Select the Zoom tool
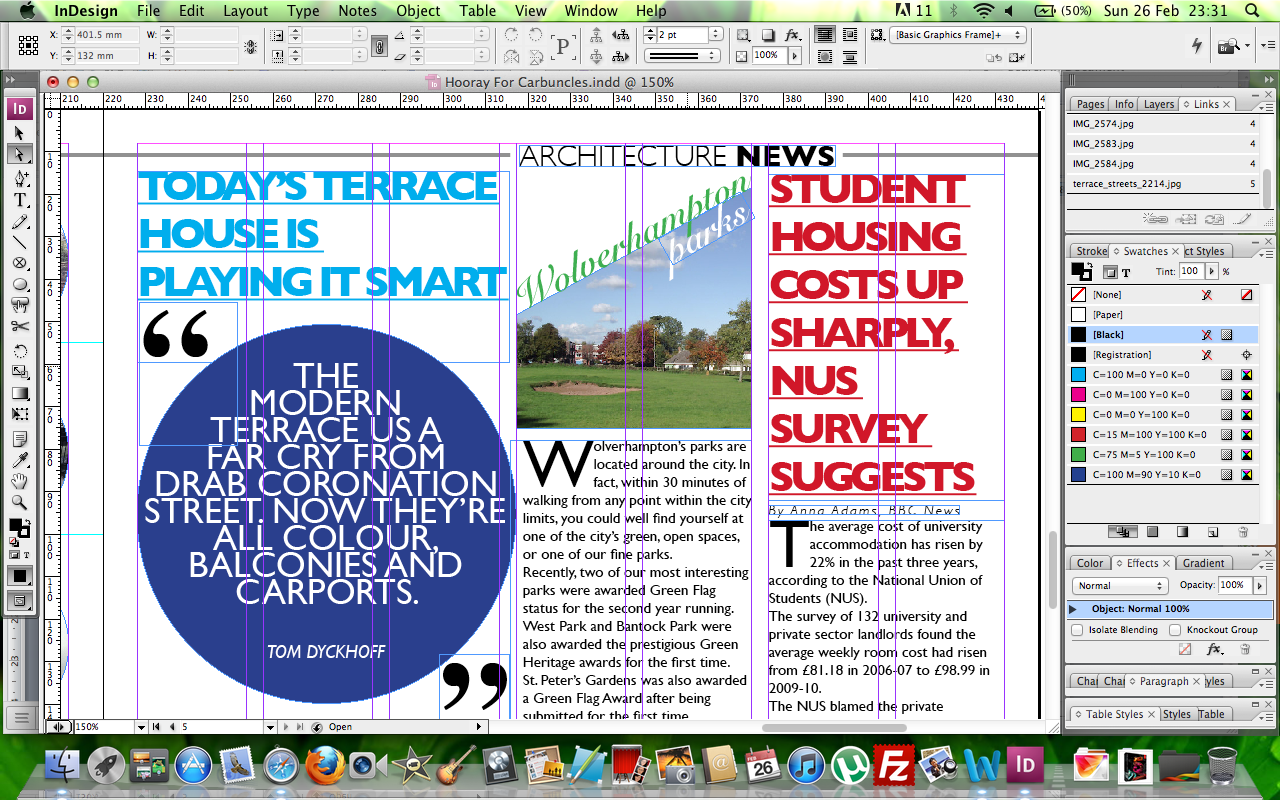 pyautogui.click(x=19, y=503)
